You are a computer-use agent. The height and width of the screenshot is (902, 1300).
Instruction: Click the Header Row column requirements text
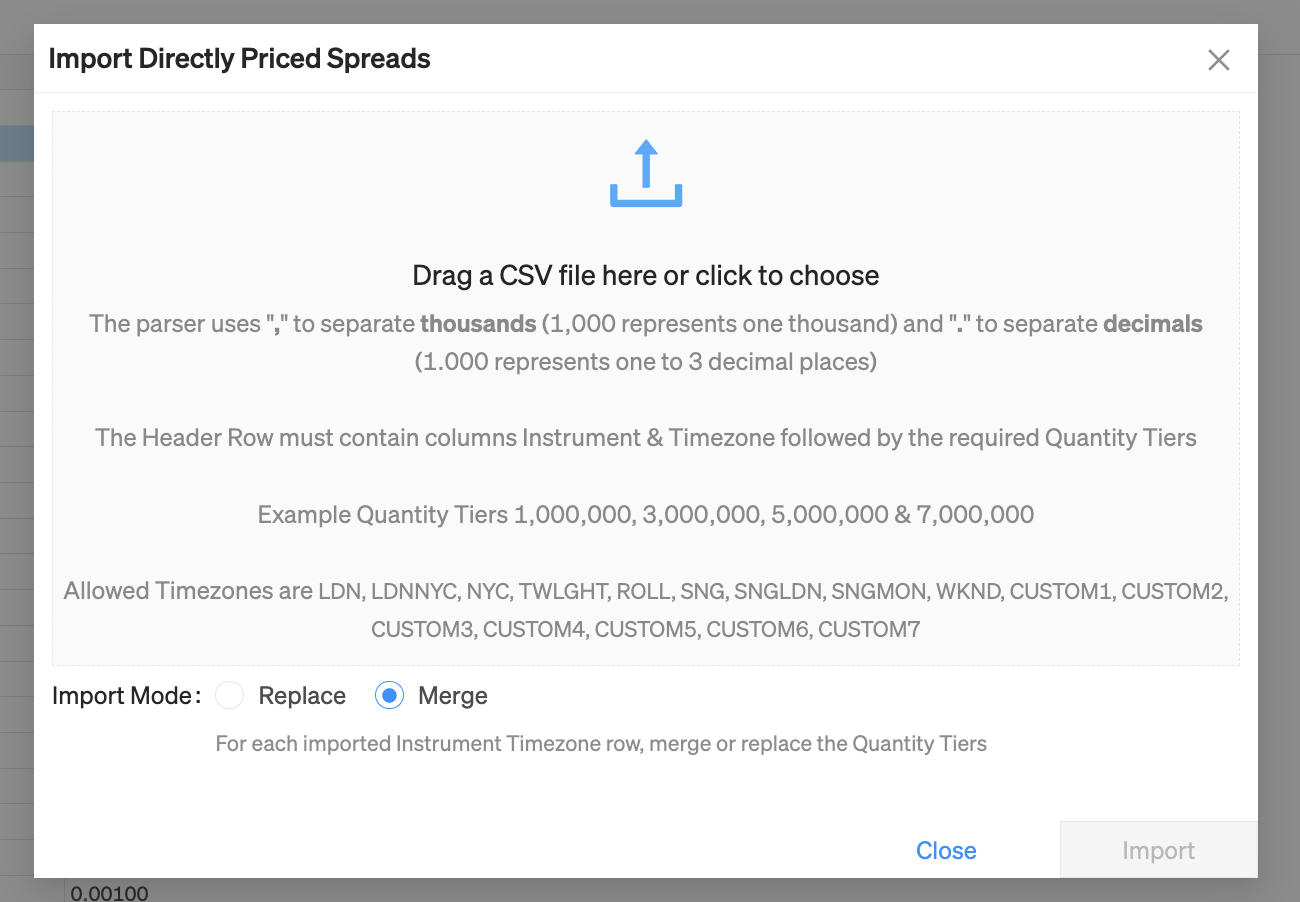[x=646, y=438]
